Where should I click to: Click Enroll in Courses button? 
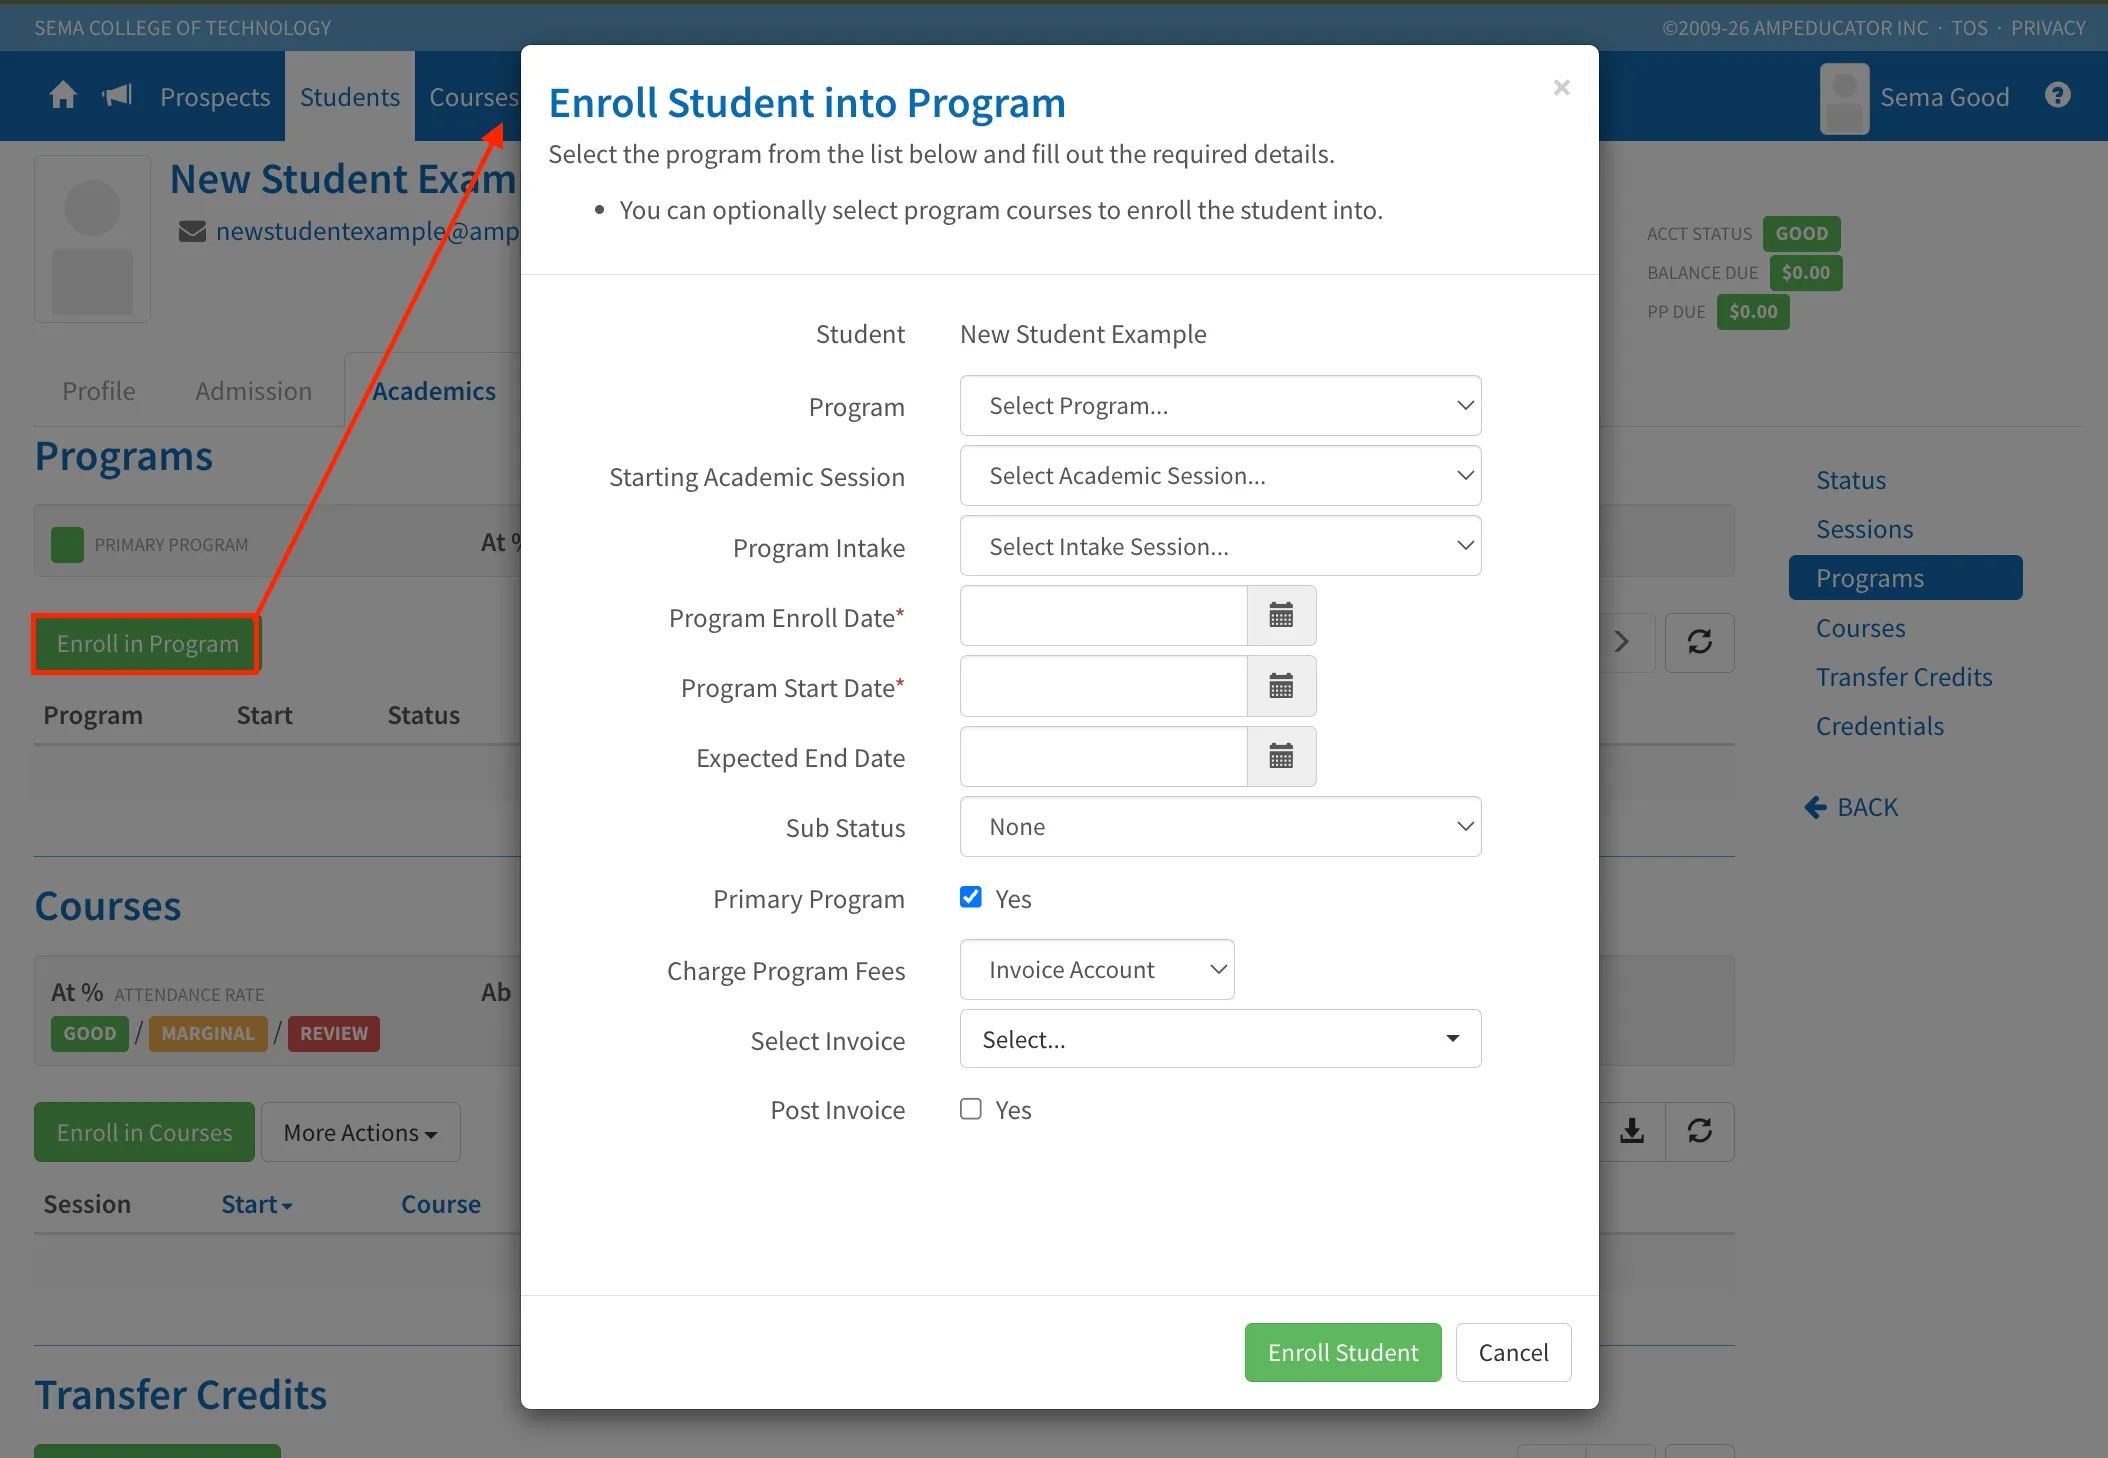click(x=145, y=1132)
